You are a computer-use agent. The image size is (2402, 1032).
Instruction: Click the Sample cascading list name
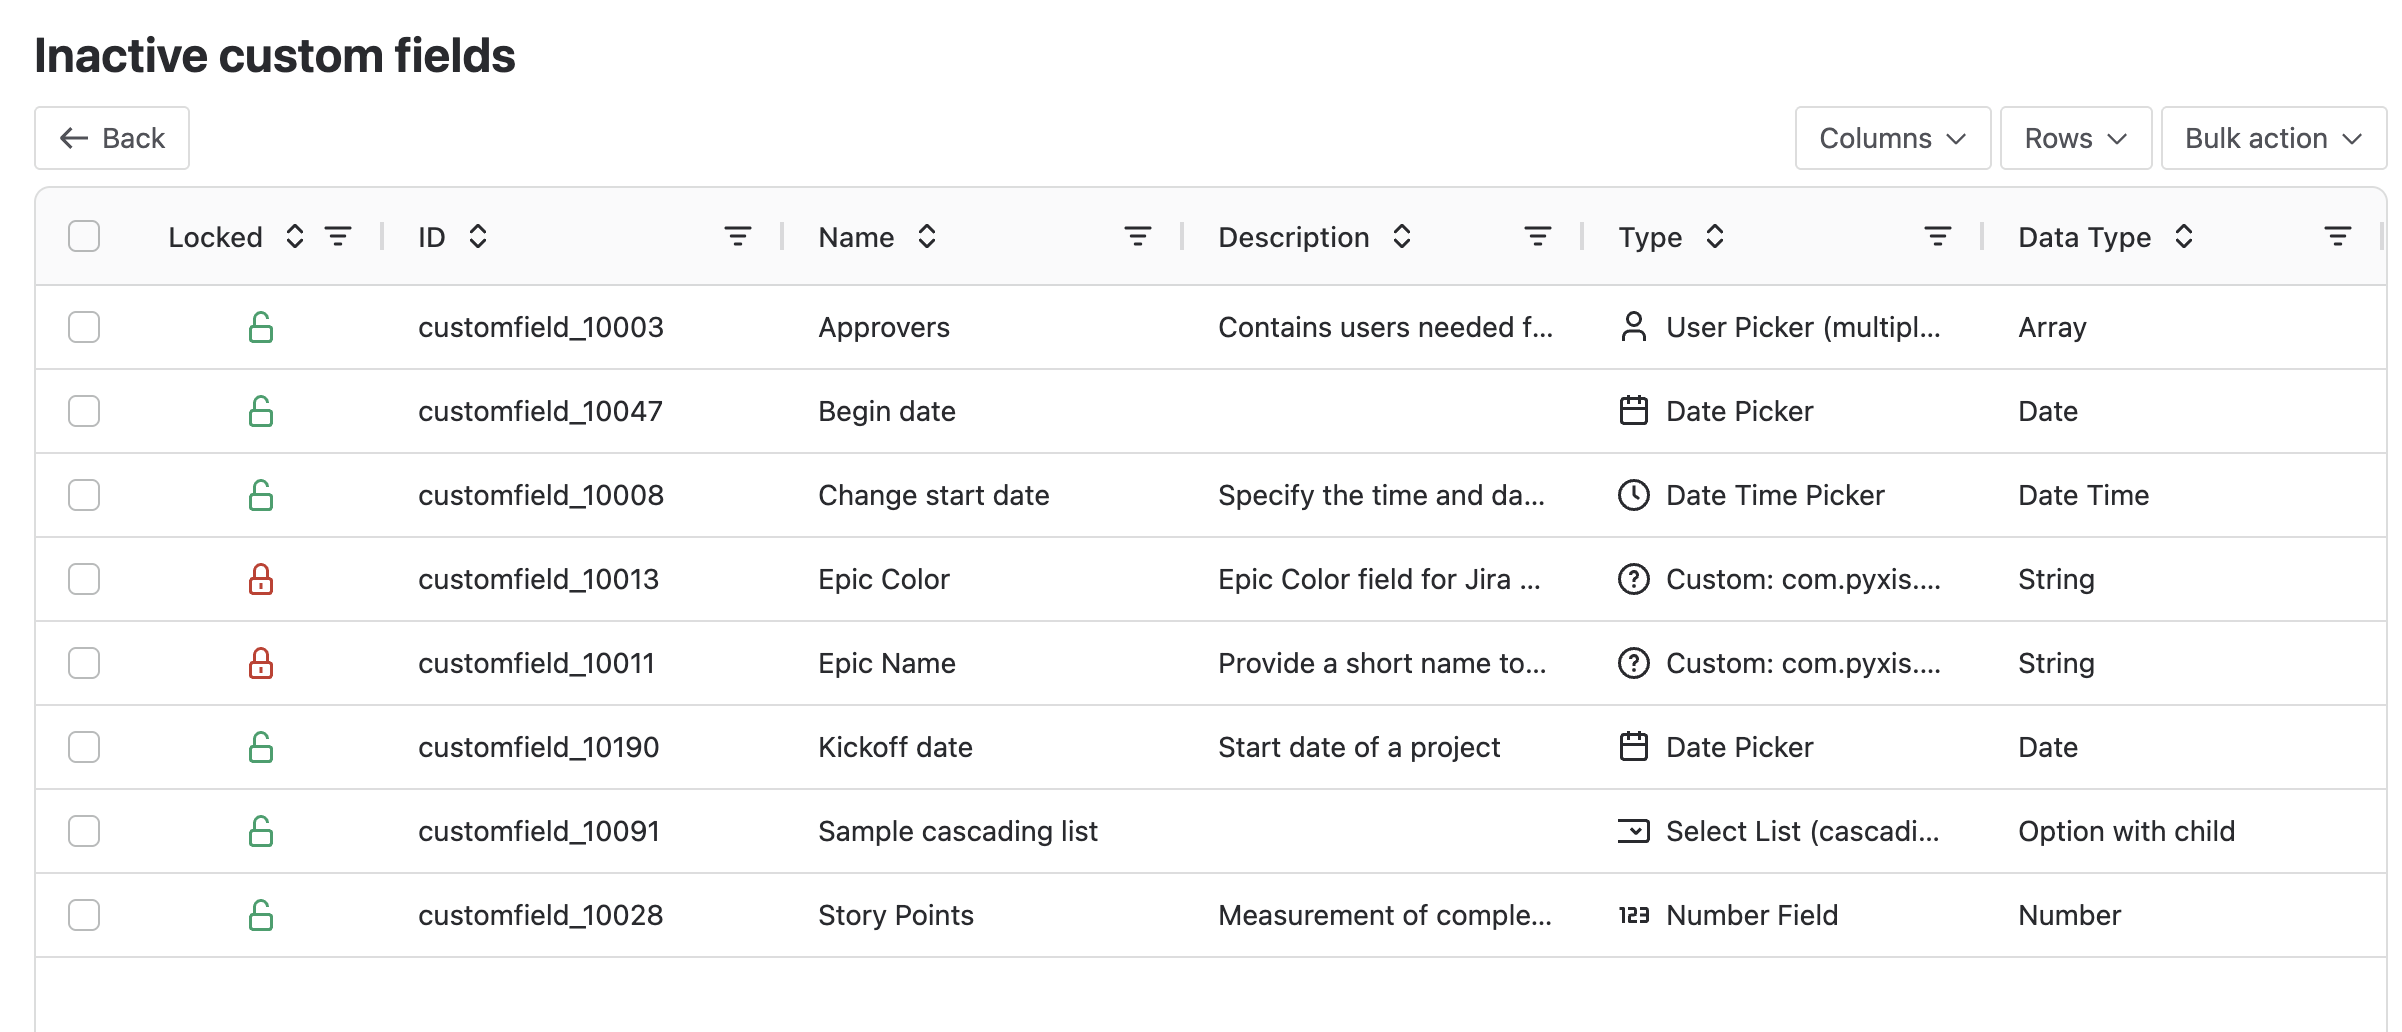[x=957, y=831]
